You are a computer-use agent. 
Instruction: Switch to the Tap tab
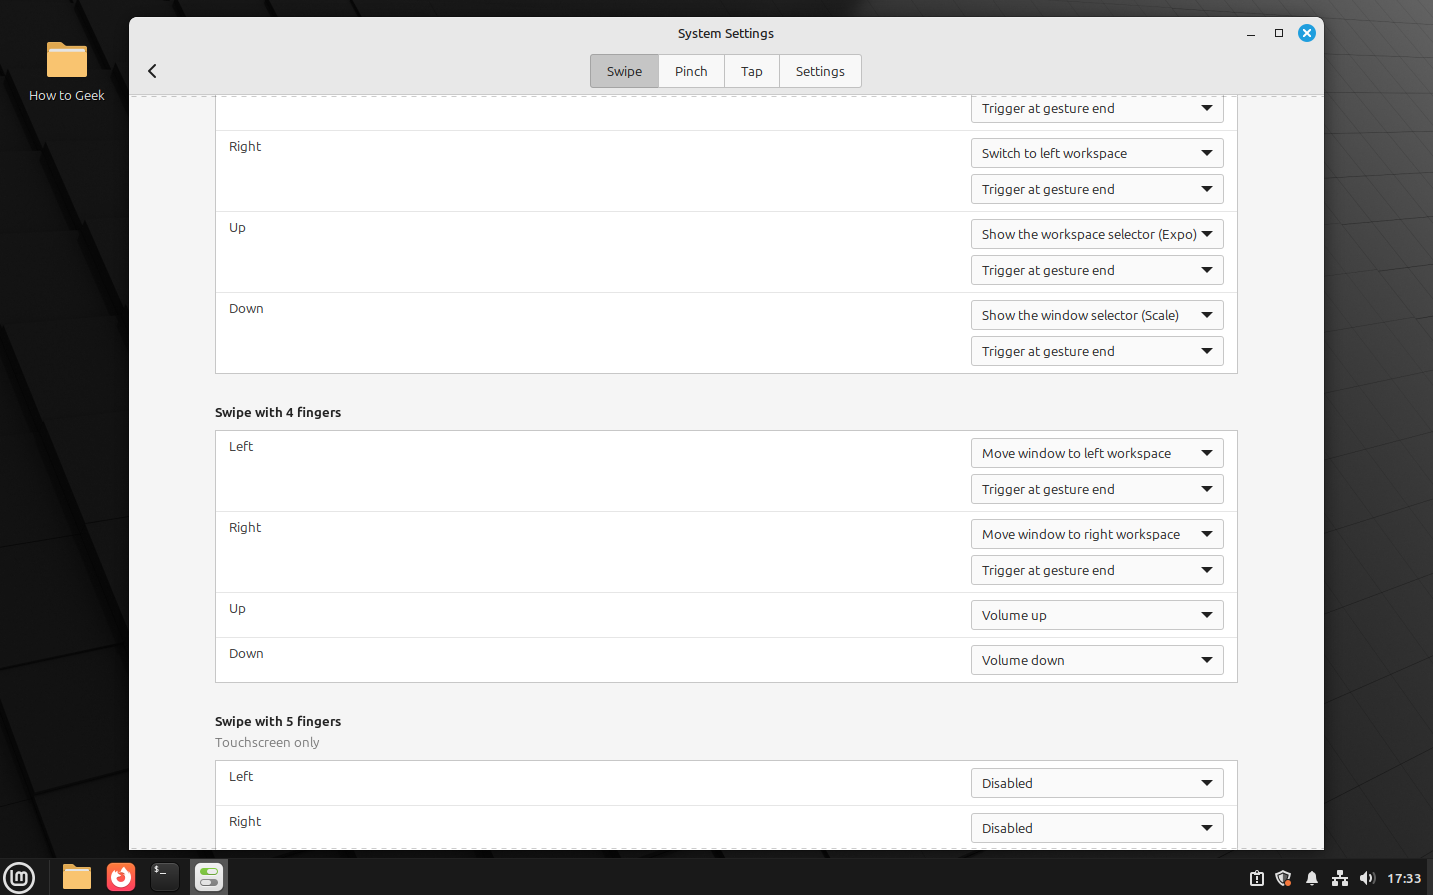coord(751,71)
